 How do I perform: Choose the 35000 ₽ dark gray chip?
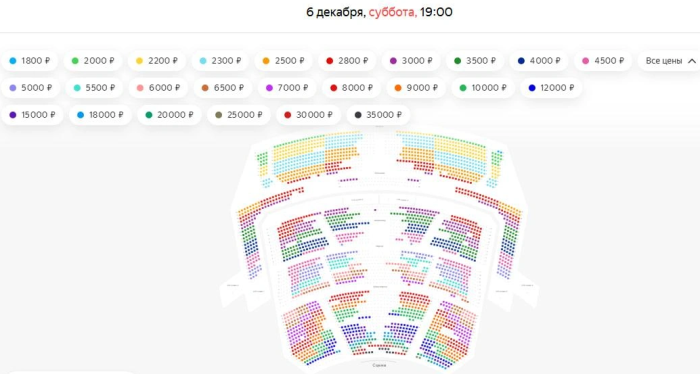coord(378,115)
